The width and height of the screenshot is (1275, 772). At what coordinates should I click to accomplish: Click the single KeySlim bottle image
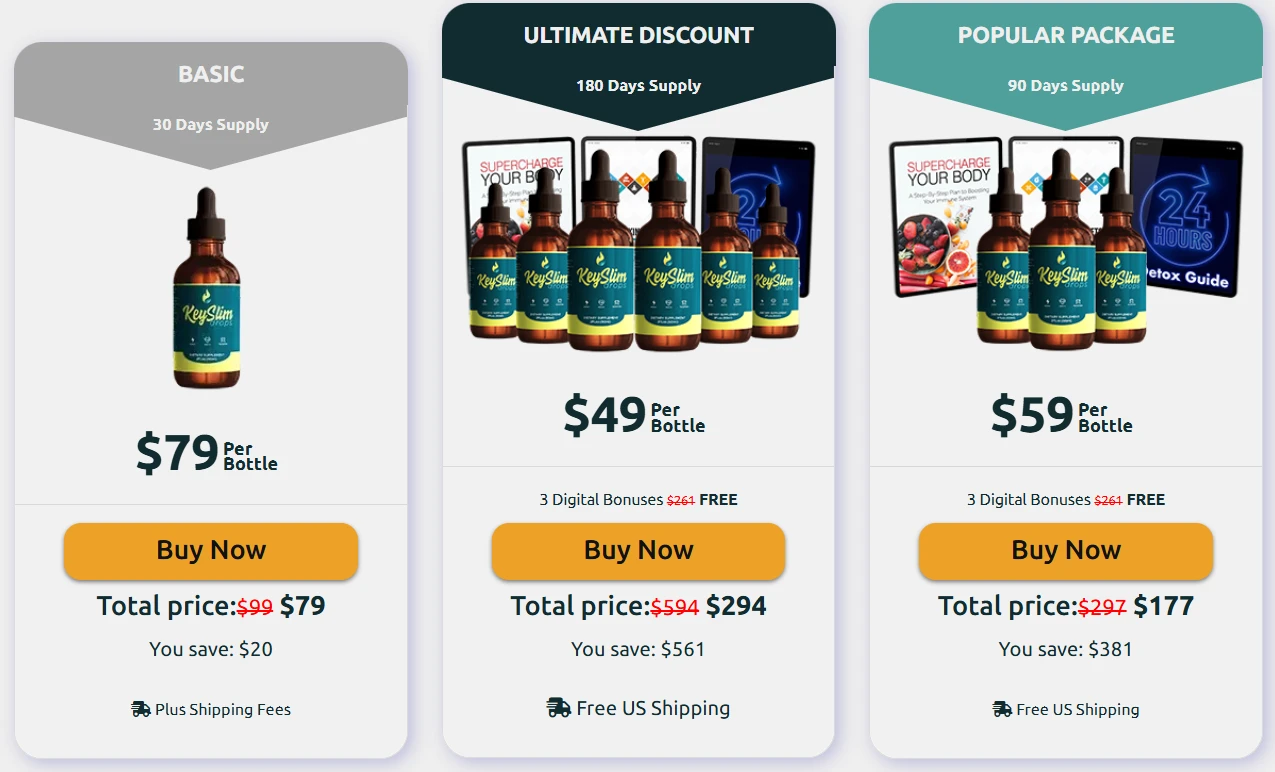206,289
